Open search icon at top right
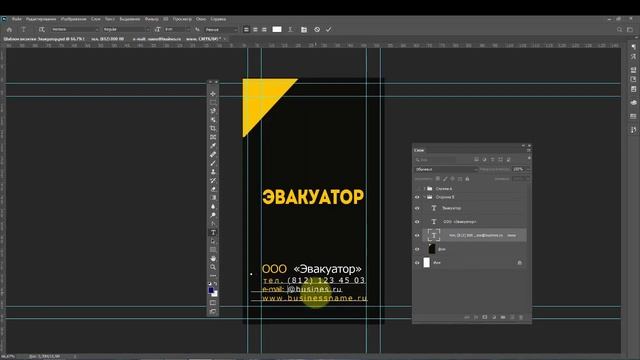The height and width of the screenshot is (360, 640). pos(620,29)
